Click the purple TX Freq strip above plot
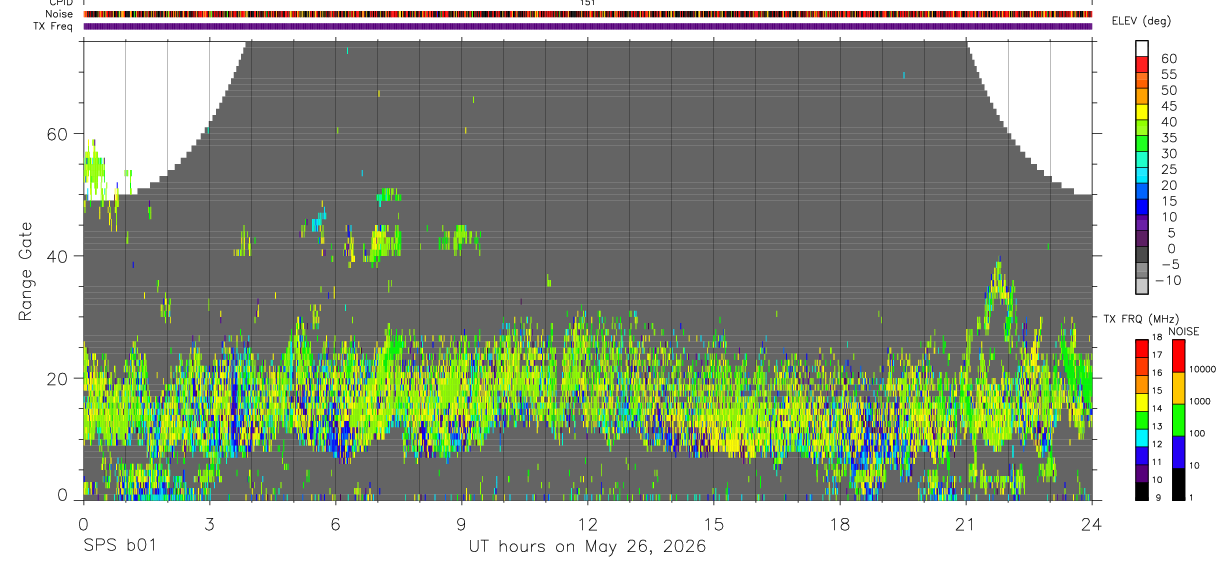Viewport: 1228px width, 567px height. [588, 26]
